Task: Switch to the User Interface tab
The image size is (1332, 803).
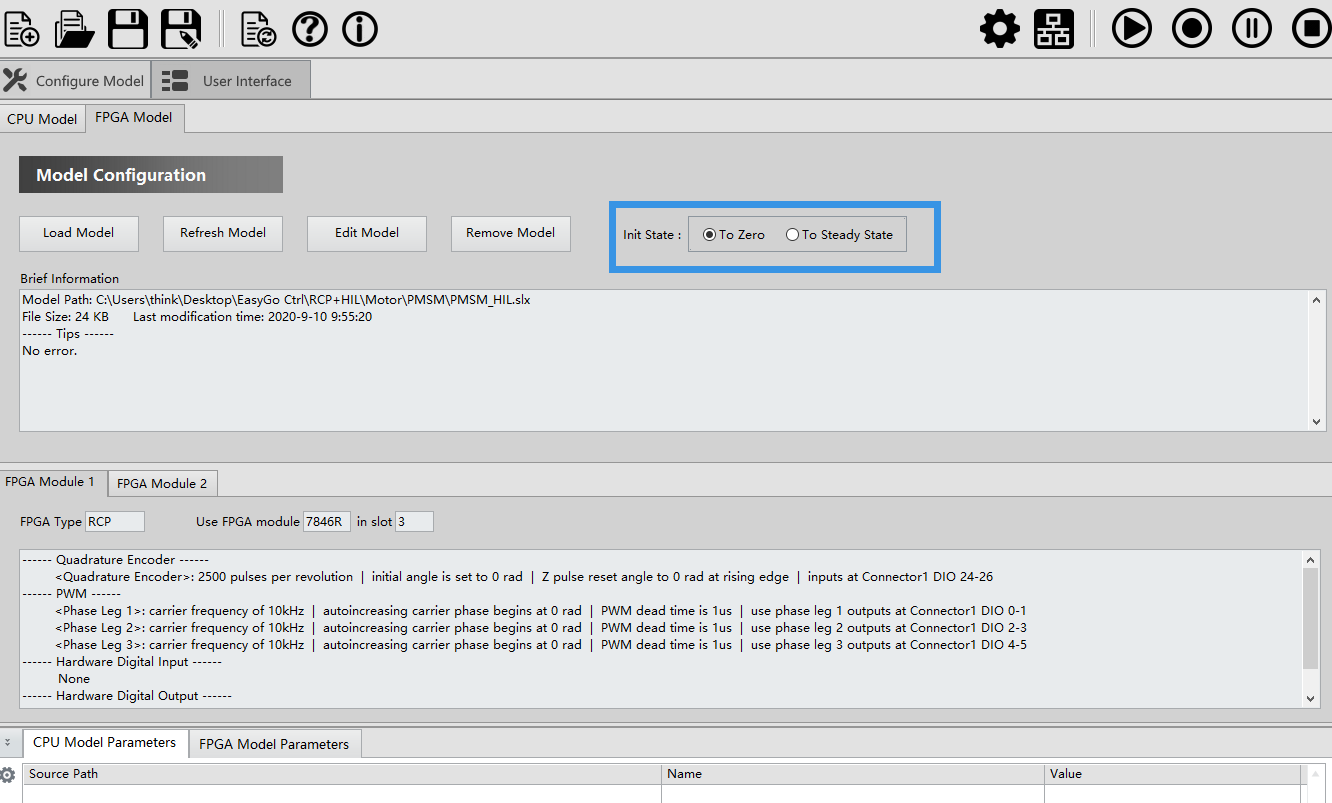Action: pos(230,81)
